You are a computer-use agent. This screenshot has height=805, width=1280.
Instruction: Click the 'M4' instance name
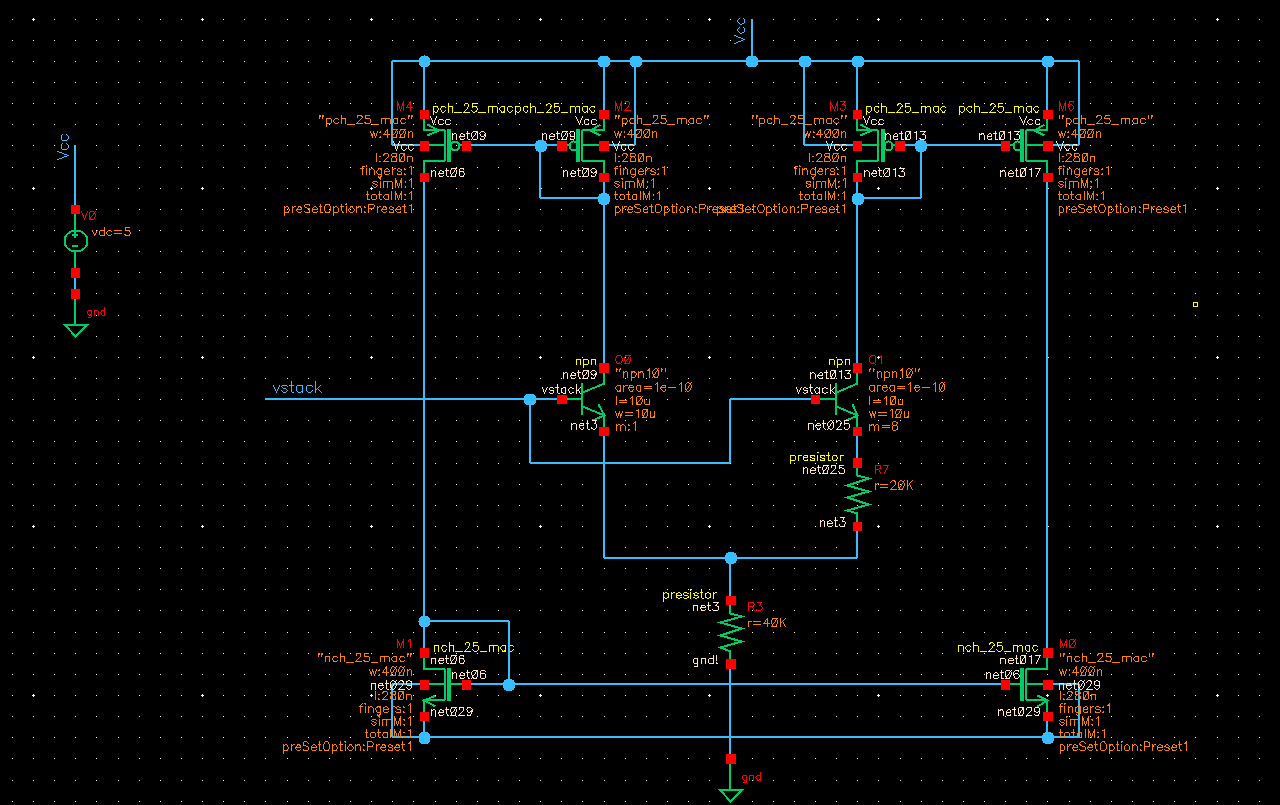pos(404,106)
